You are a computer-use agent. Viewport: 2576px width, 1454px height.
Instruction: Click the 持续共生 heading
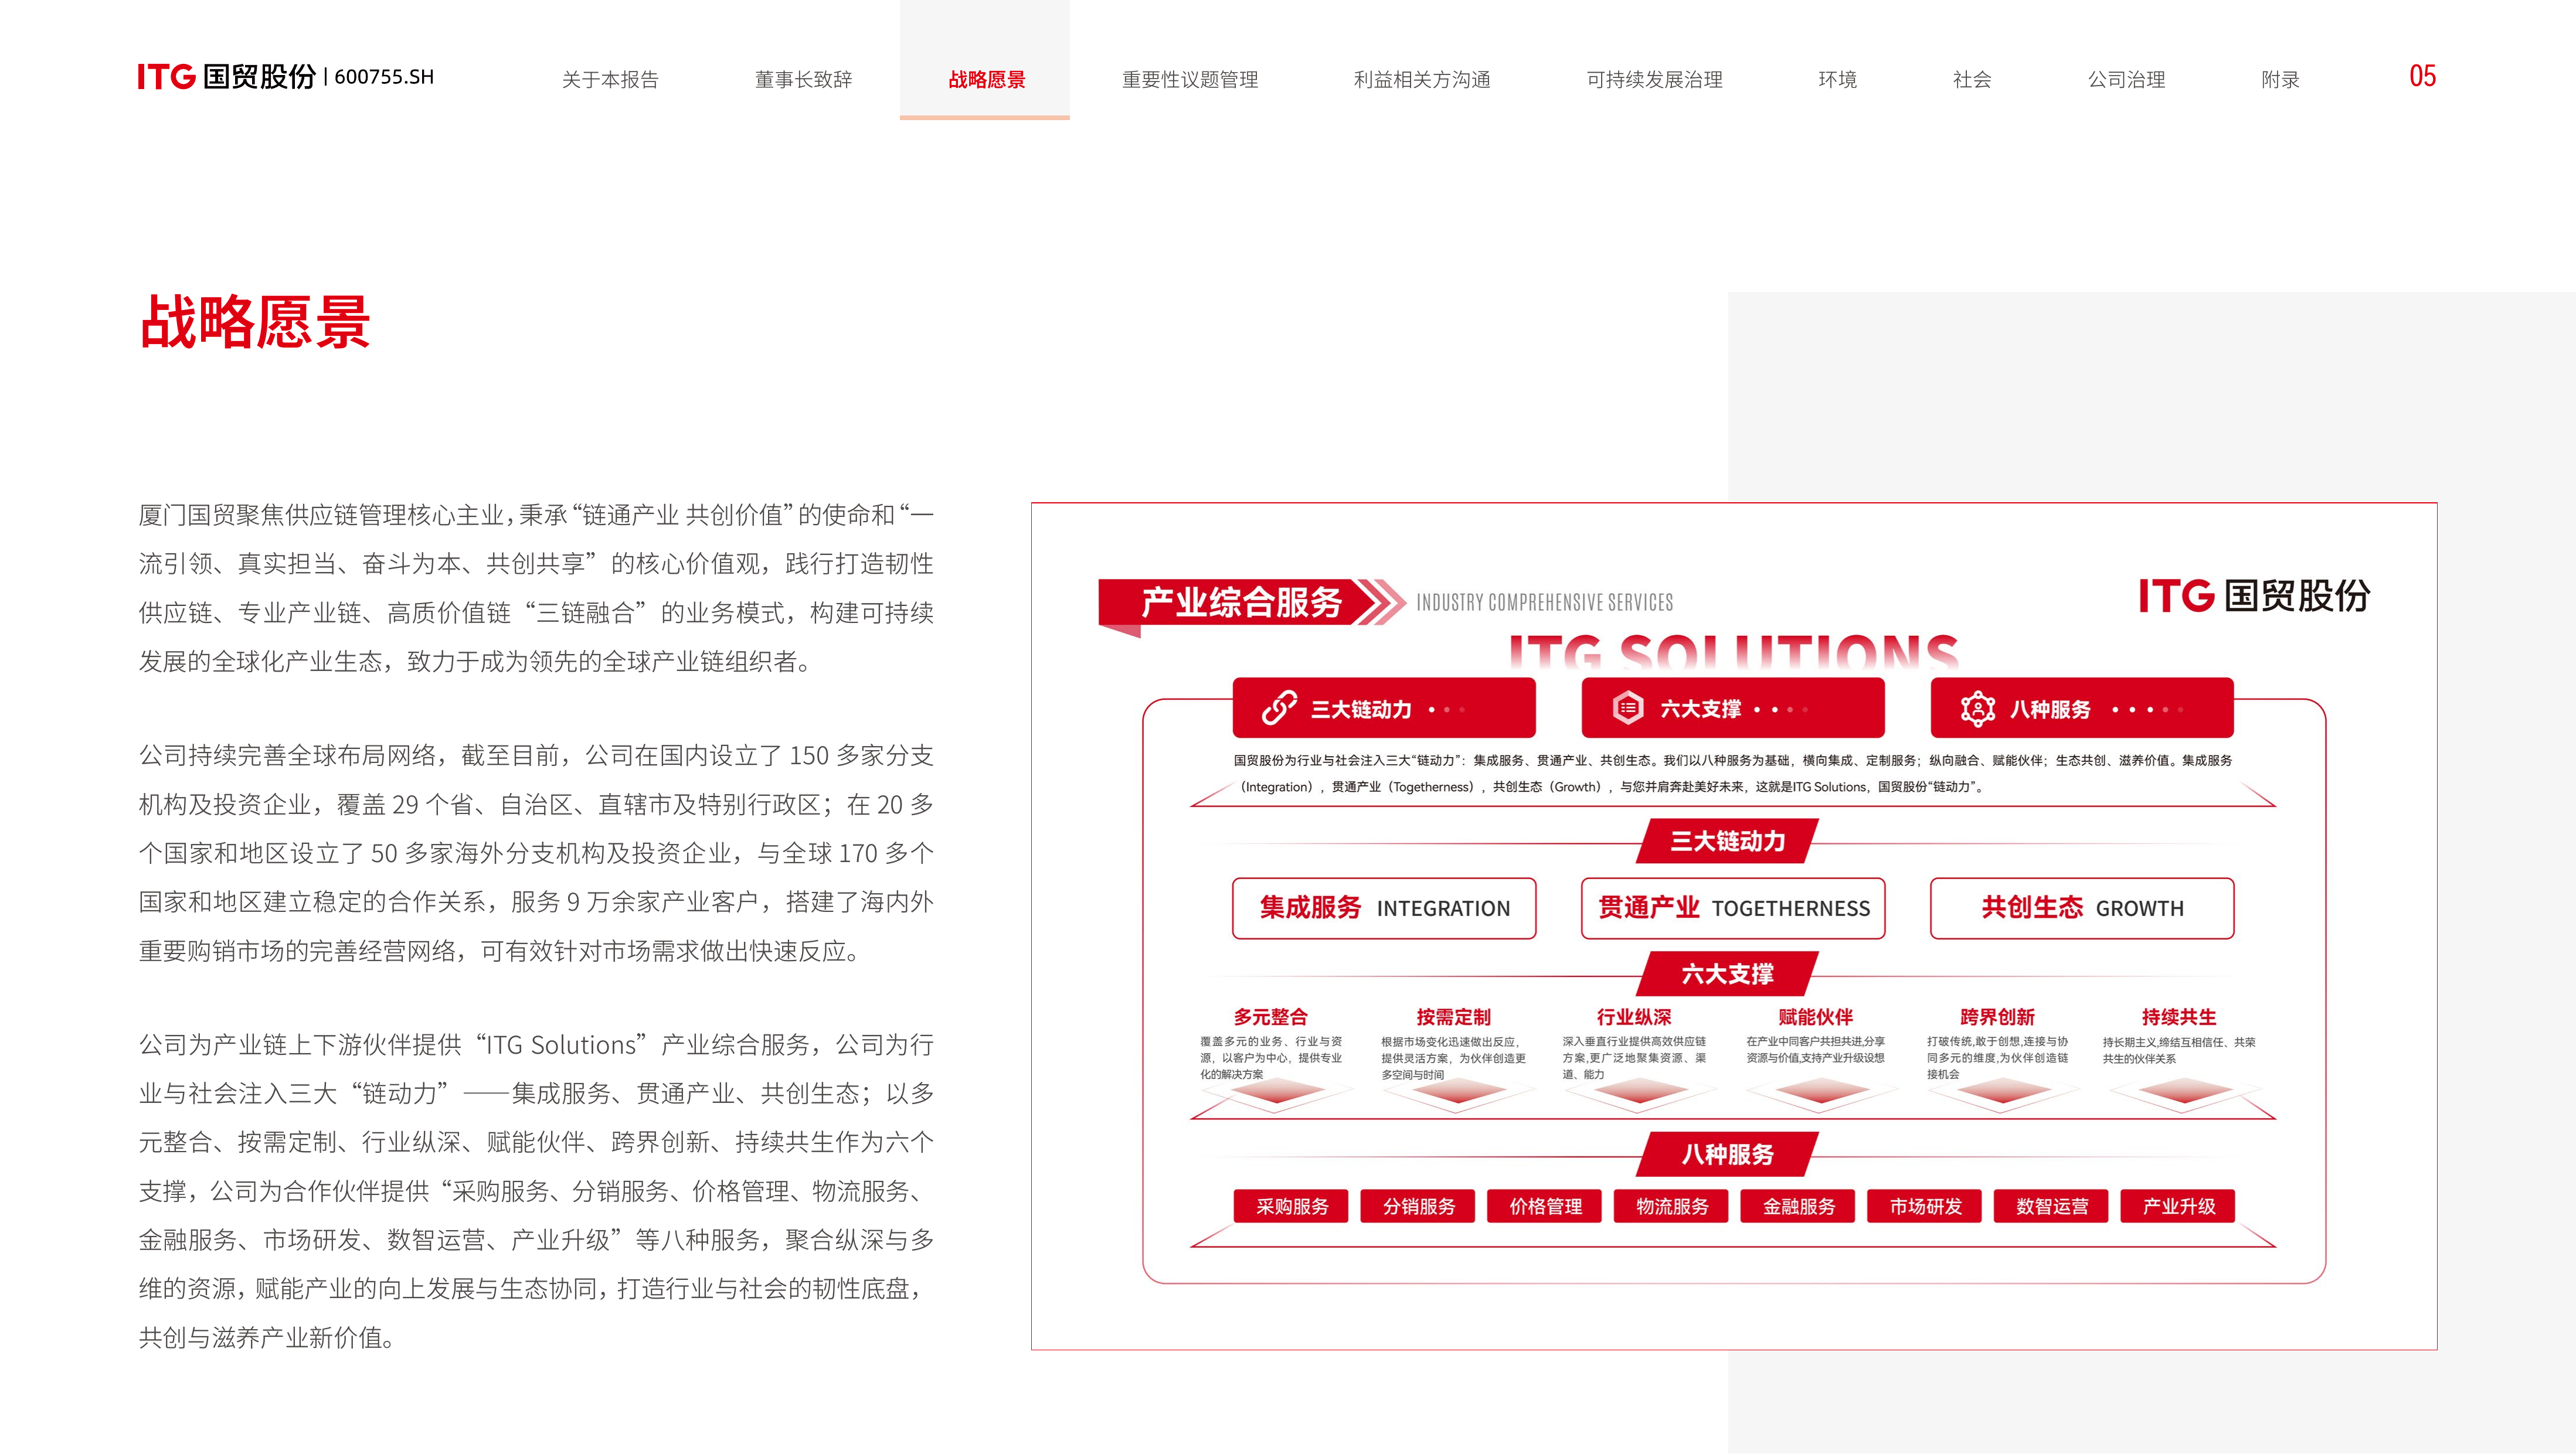2179,1016
